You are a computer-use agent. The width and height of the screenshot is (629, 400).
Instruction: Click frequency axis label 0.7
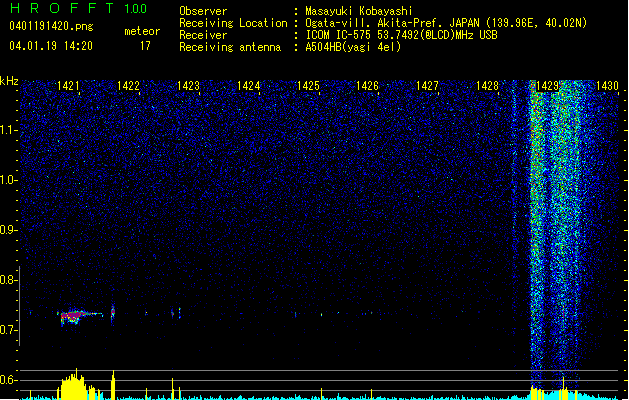point(8,330)
